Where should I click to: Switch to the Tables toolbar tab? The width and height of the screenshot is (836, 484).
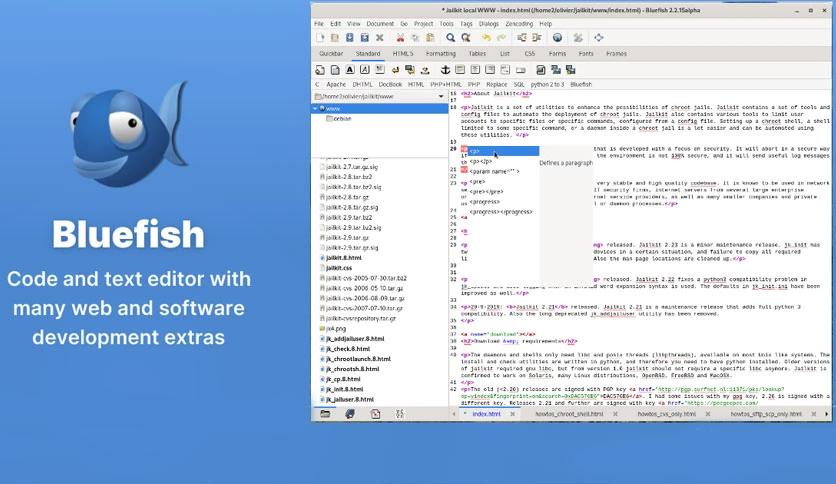click(477, 54)
